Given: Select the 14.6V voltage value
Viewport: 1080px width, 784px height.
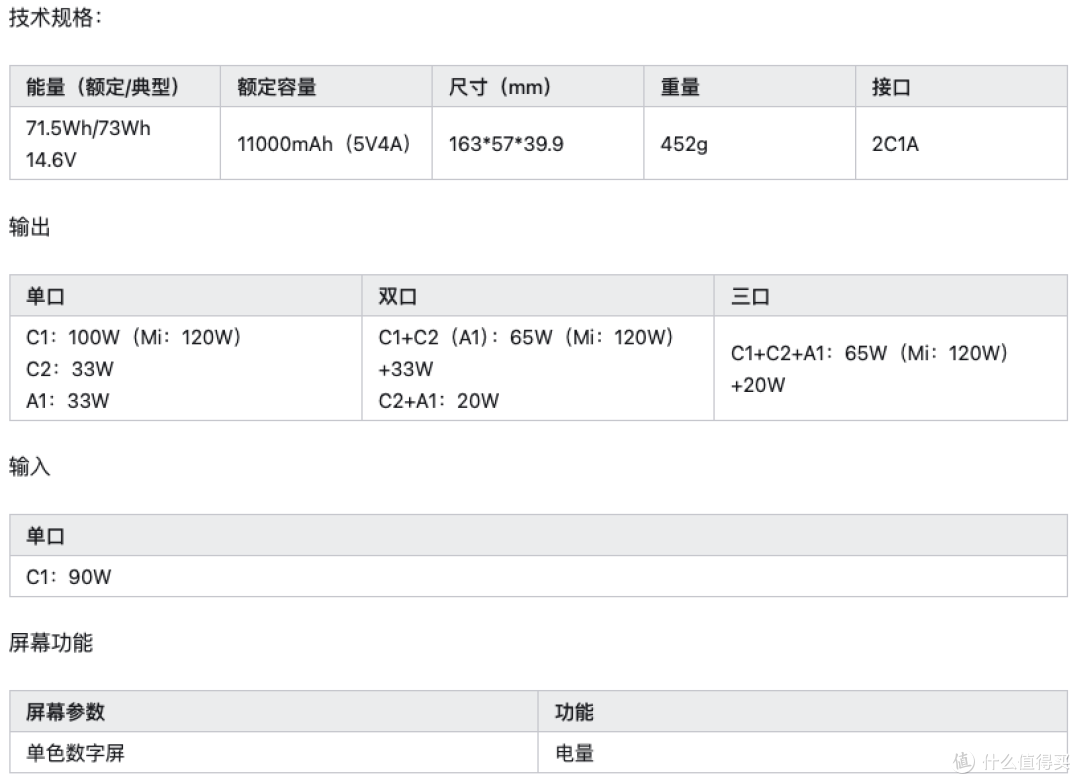Looking at the screenshot, I should 51,160.
